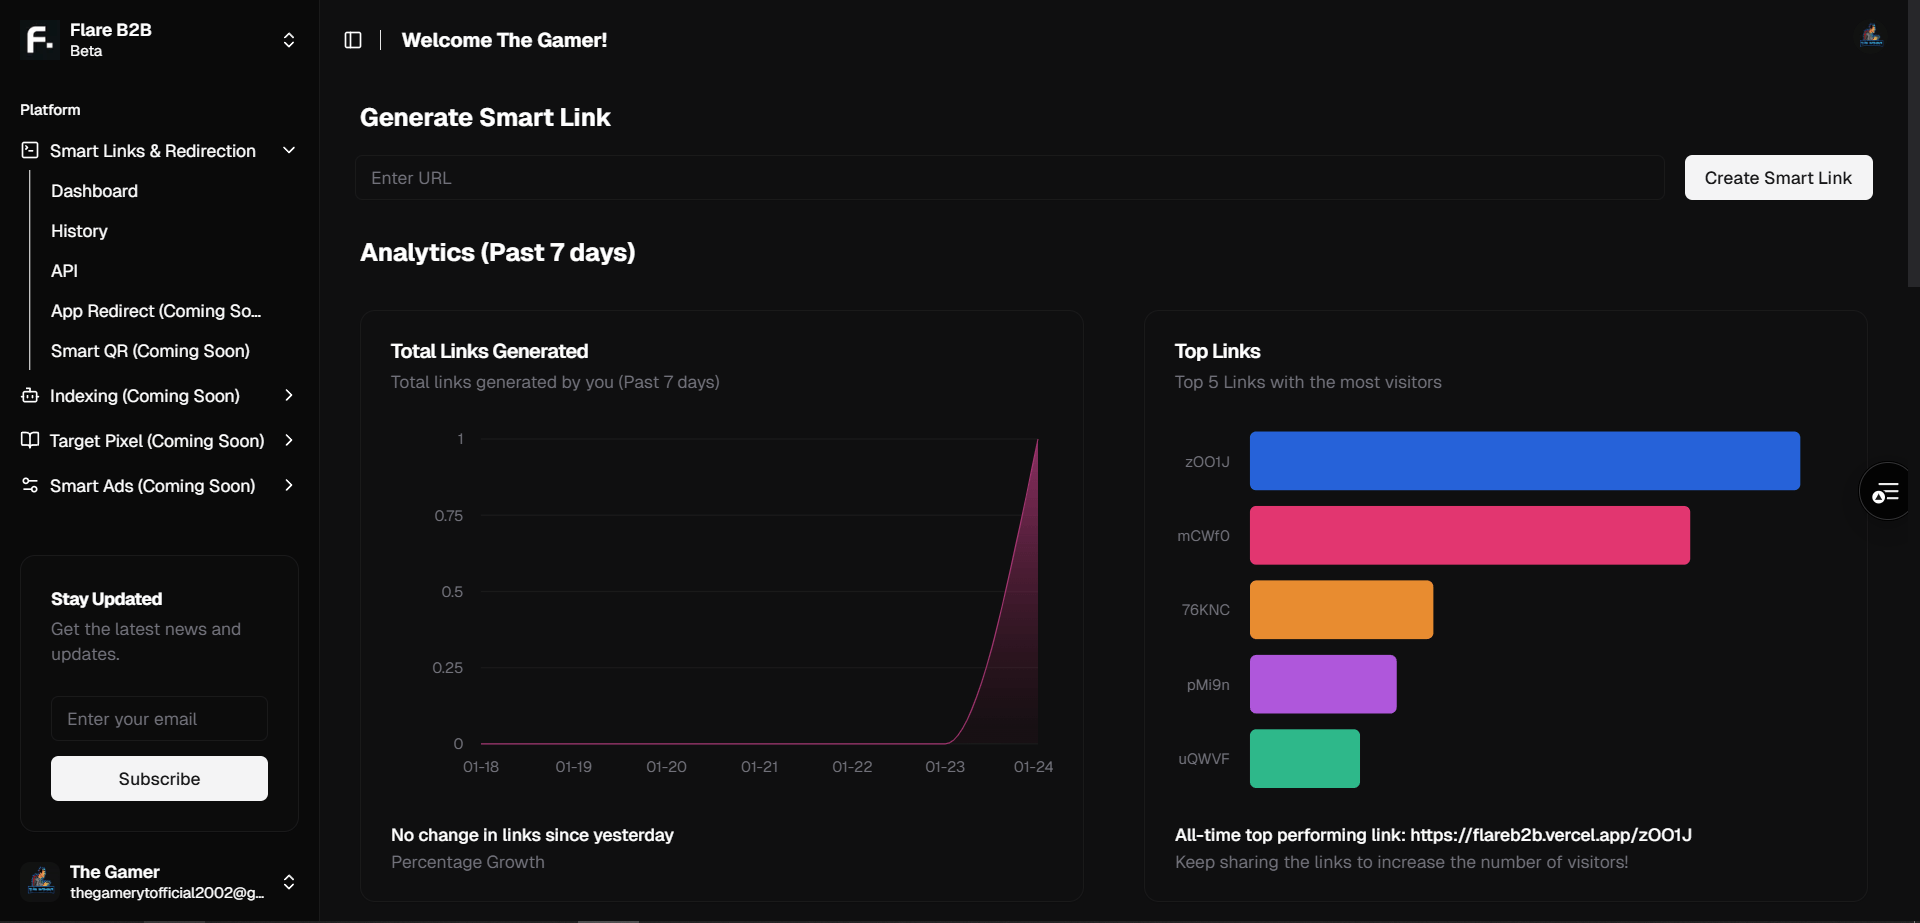The image size is (1920, 923).
Task: Click the 0.75 y-axis value
Action: pyautogui.click(x=448, y=516)
